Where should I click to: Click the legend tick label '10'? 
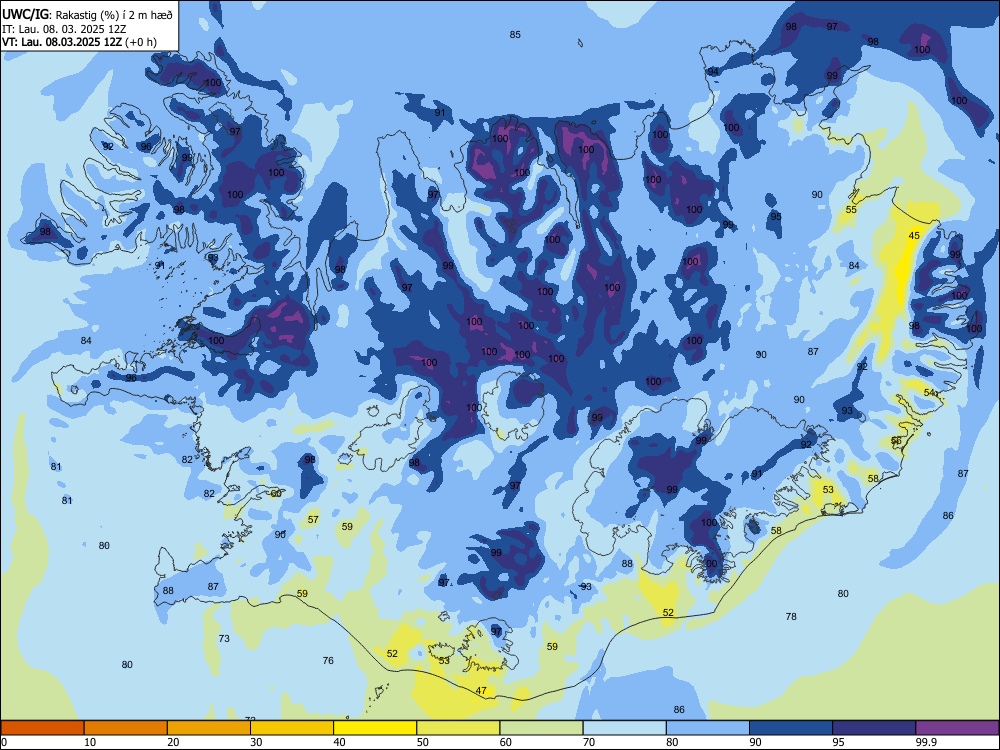click(90, 742)
